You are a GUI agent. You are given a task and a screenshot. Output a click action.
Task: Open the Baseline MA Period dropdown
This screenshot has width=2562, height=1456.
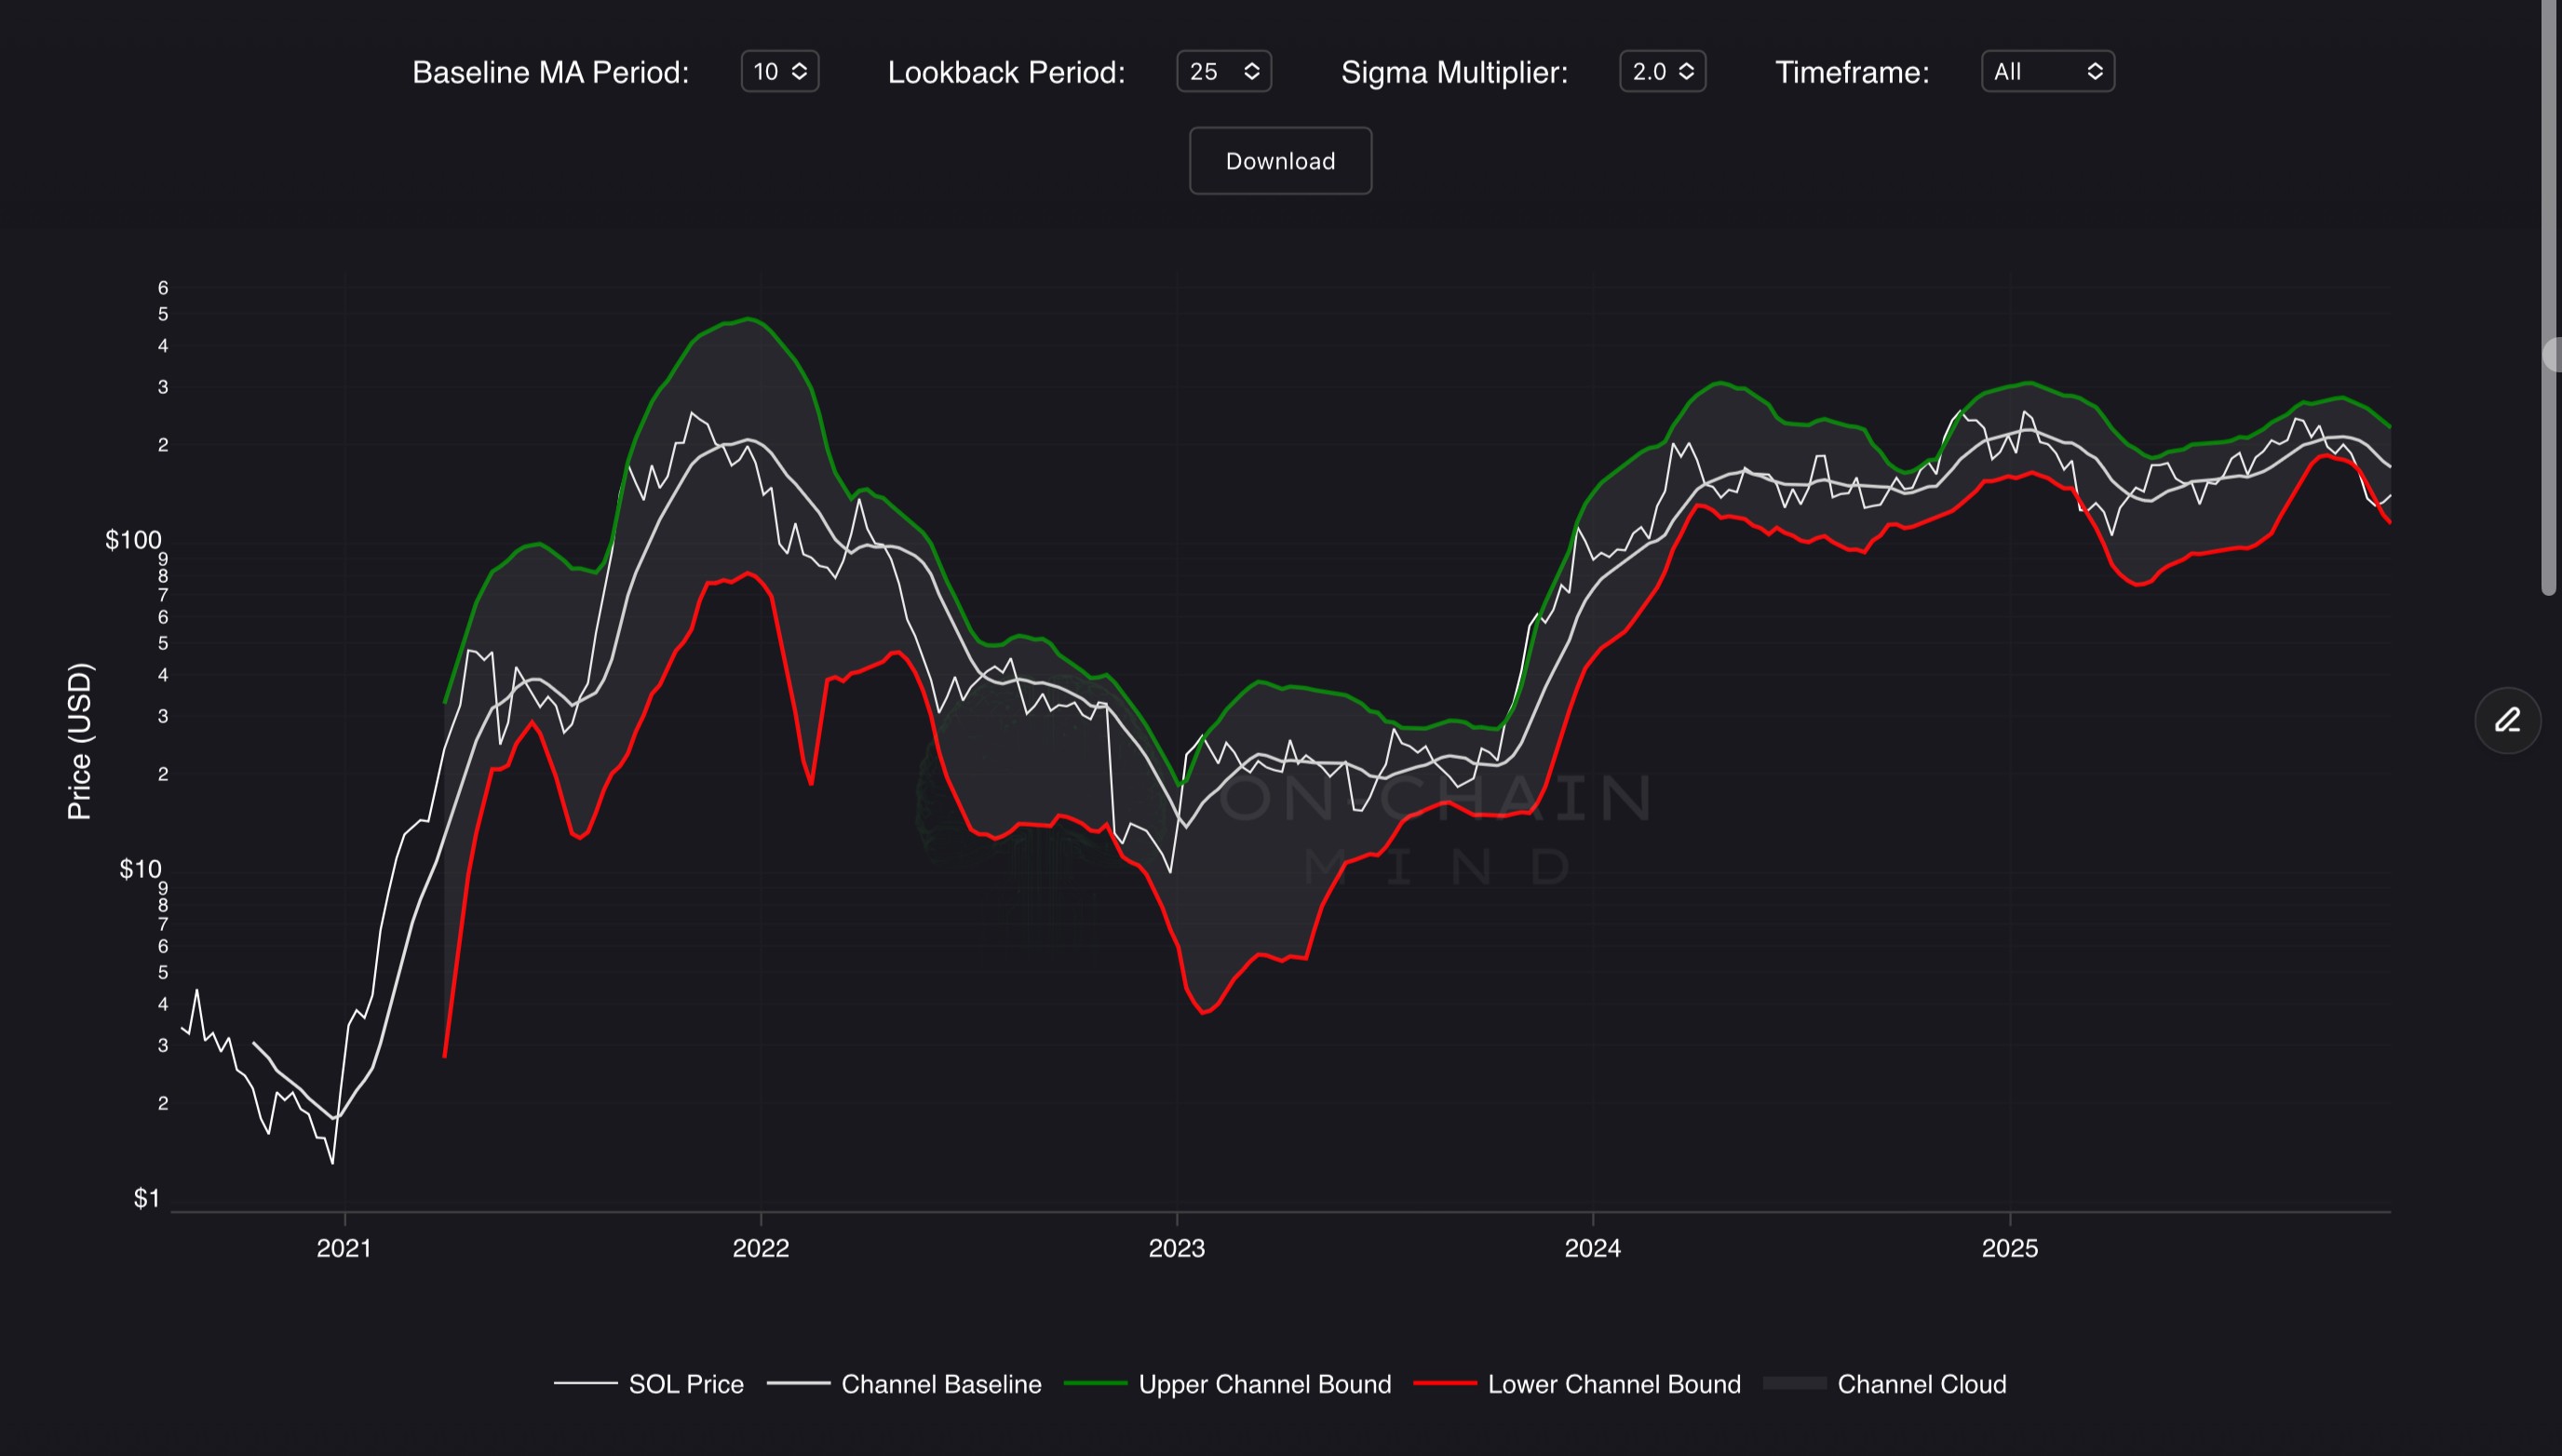[780, 72]
